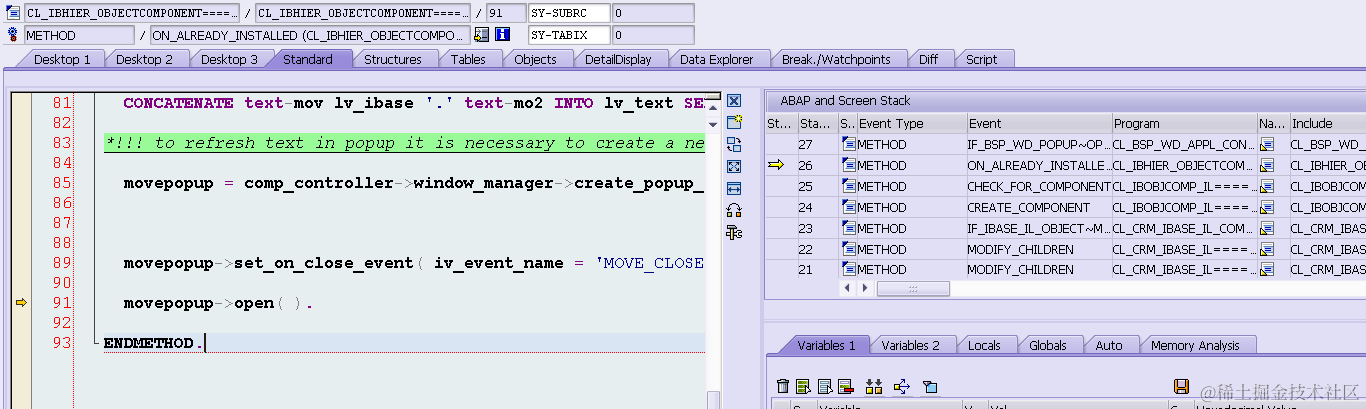Open the Script tab
Viewport: 1366px width, 409px height.
981,59
